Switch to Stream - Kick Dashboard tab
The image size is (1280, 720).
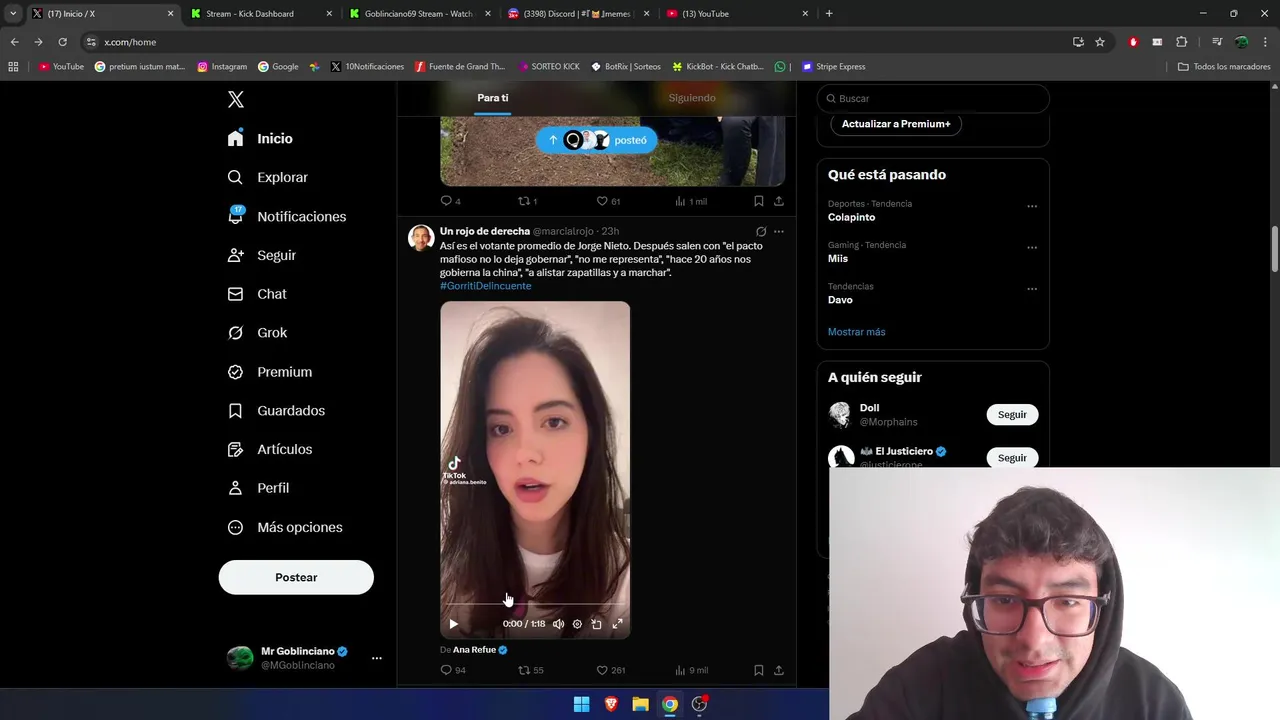coord(261,14)
